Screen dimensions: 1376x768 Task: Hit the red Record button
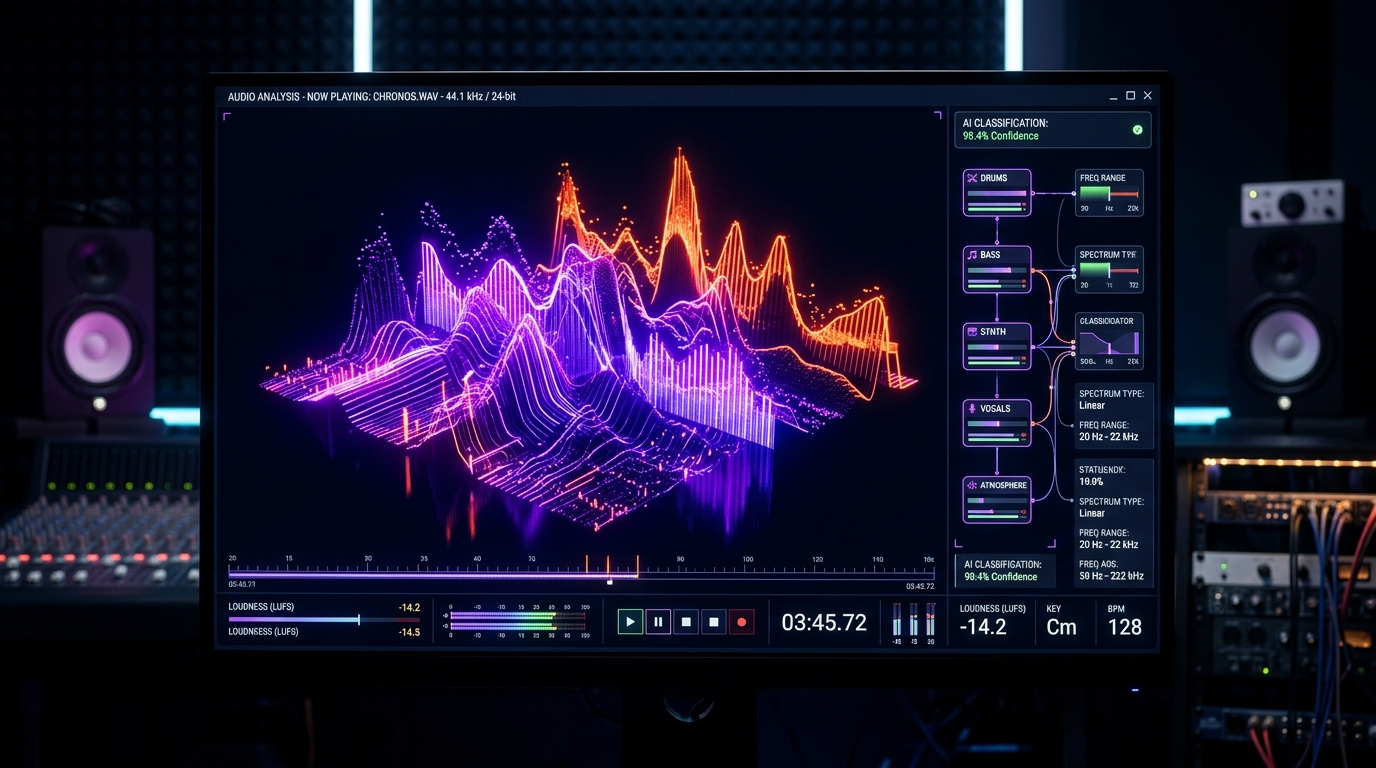[741, 622]
